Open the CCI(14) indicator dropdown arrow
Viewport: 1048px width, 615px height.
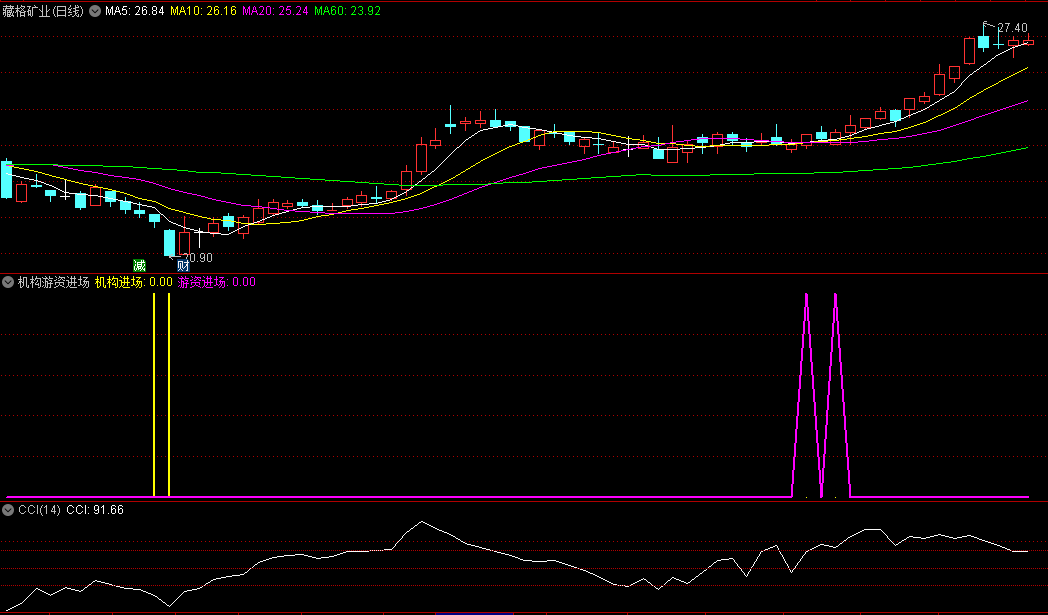click(x=7, y=510)
